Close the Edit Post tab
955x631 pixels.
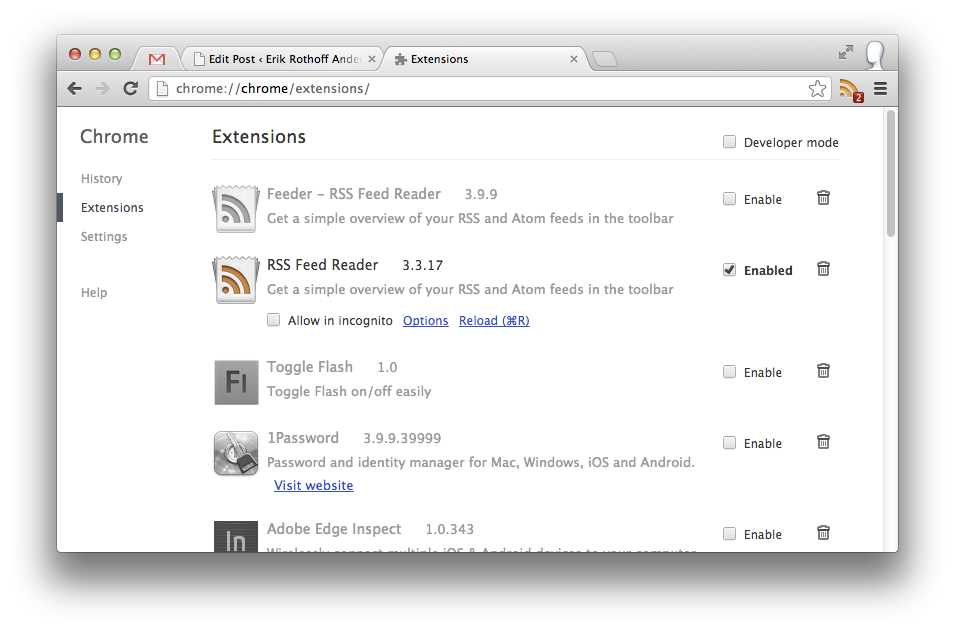point(372,59)
